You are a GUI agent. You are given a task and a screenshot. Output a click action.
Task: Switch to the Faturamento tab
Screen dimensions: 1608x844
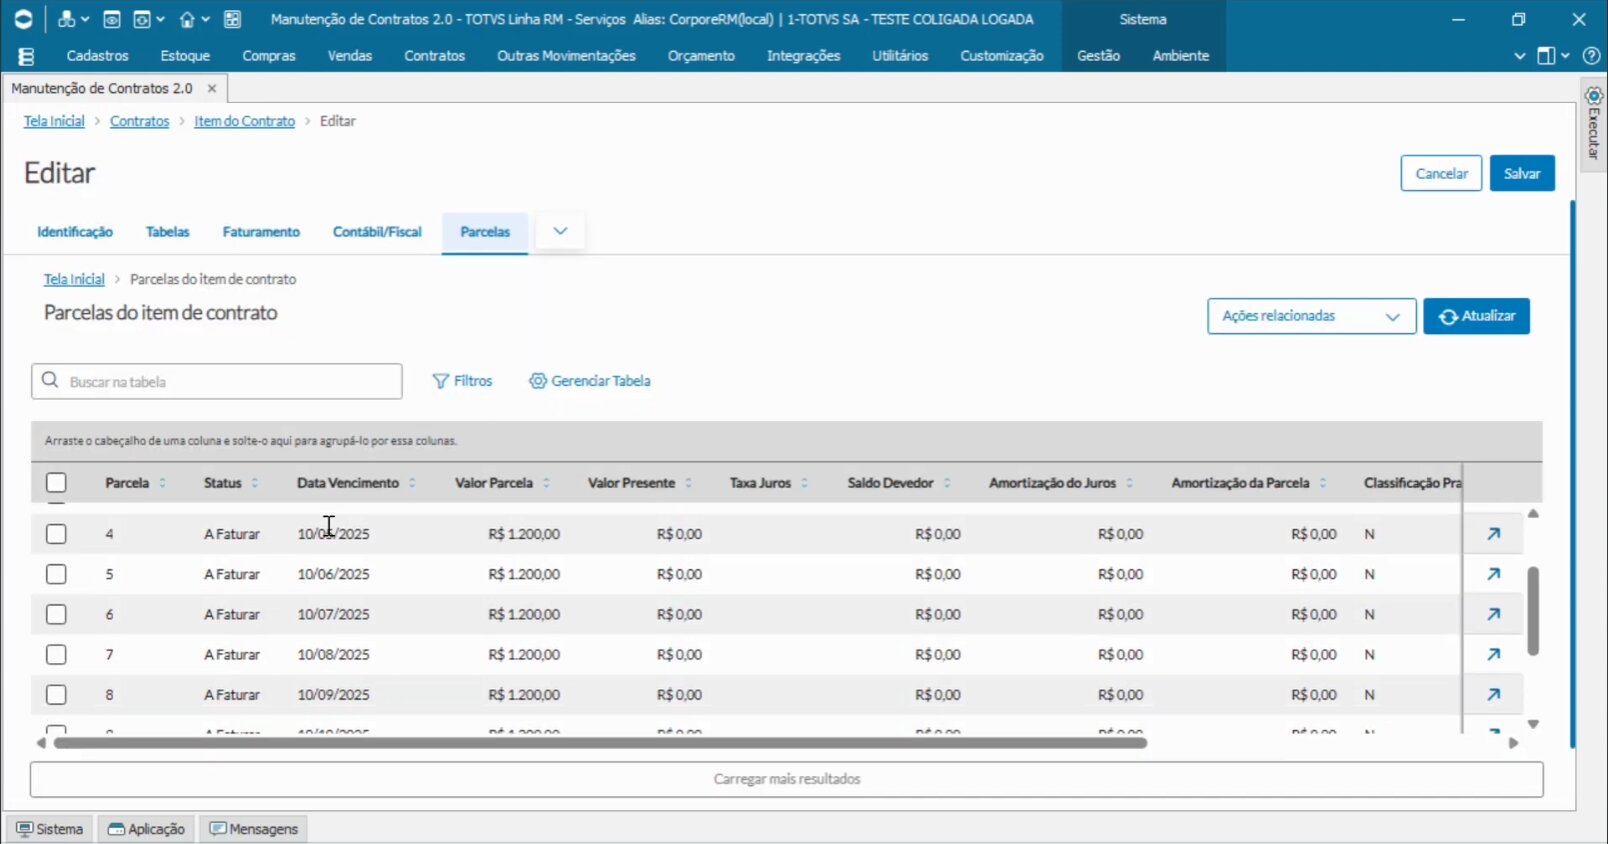tap(261, 232)
